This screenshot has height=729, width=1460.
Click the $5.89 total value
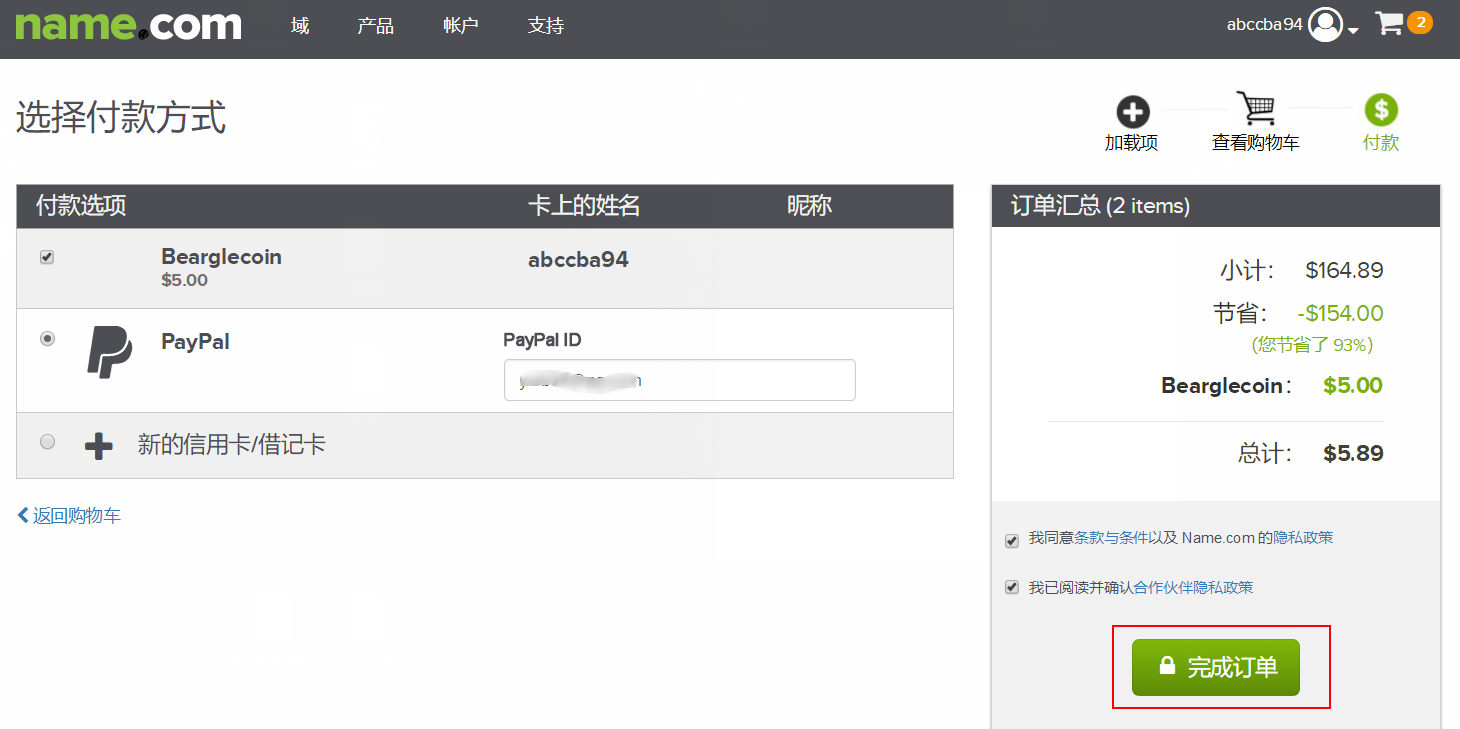point(1353,454)
